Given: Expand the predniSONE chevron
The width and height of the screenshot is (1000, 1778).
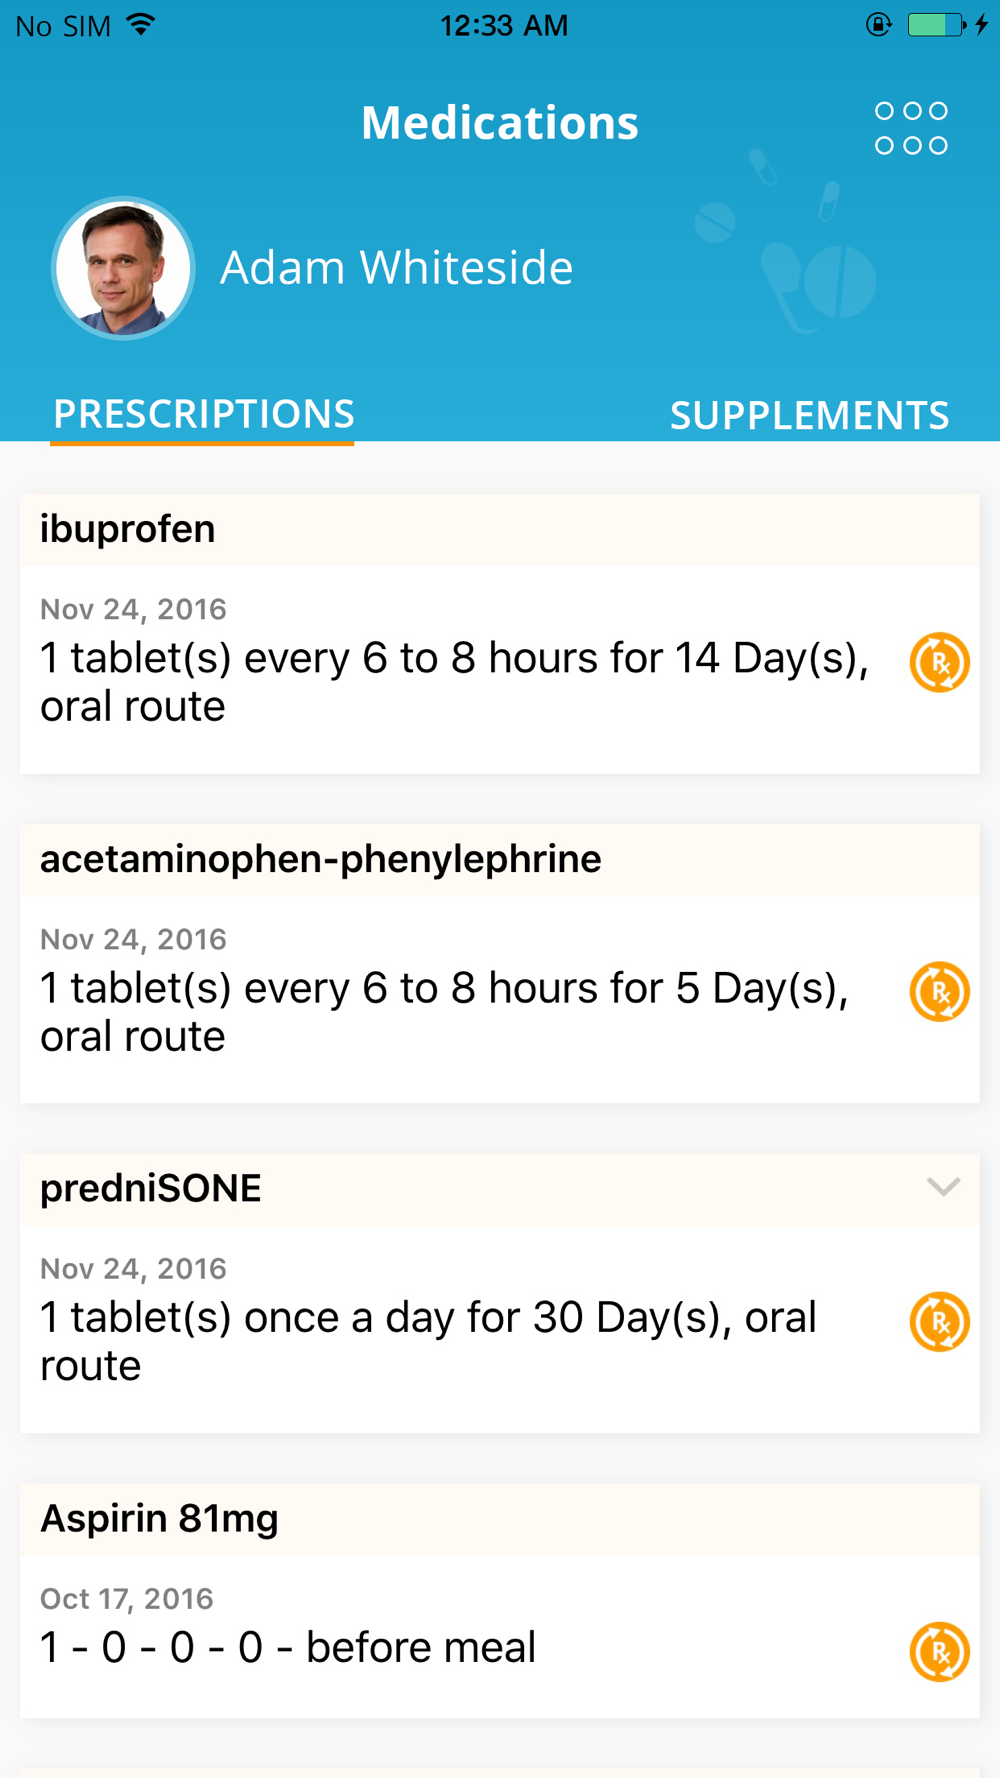Looking at the screenshot, I should [x=943, y=1188].
